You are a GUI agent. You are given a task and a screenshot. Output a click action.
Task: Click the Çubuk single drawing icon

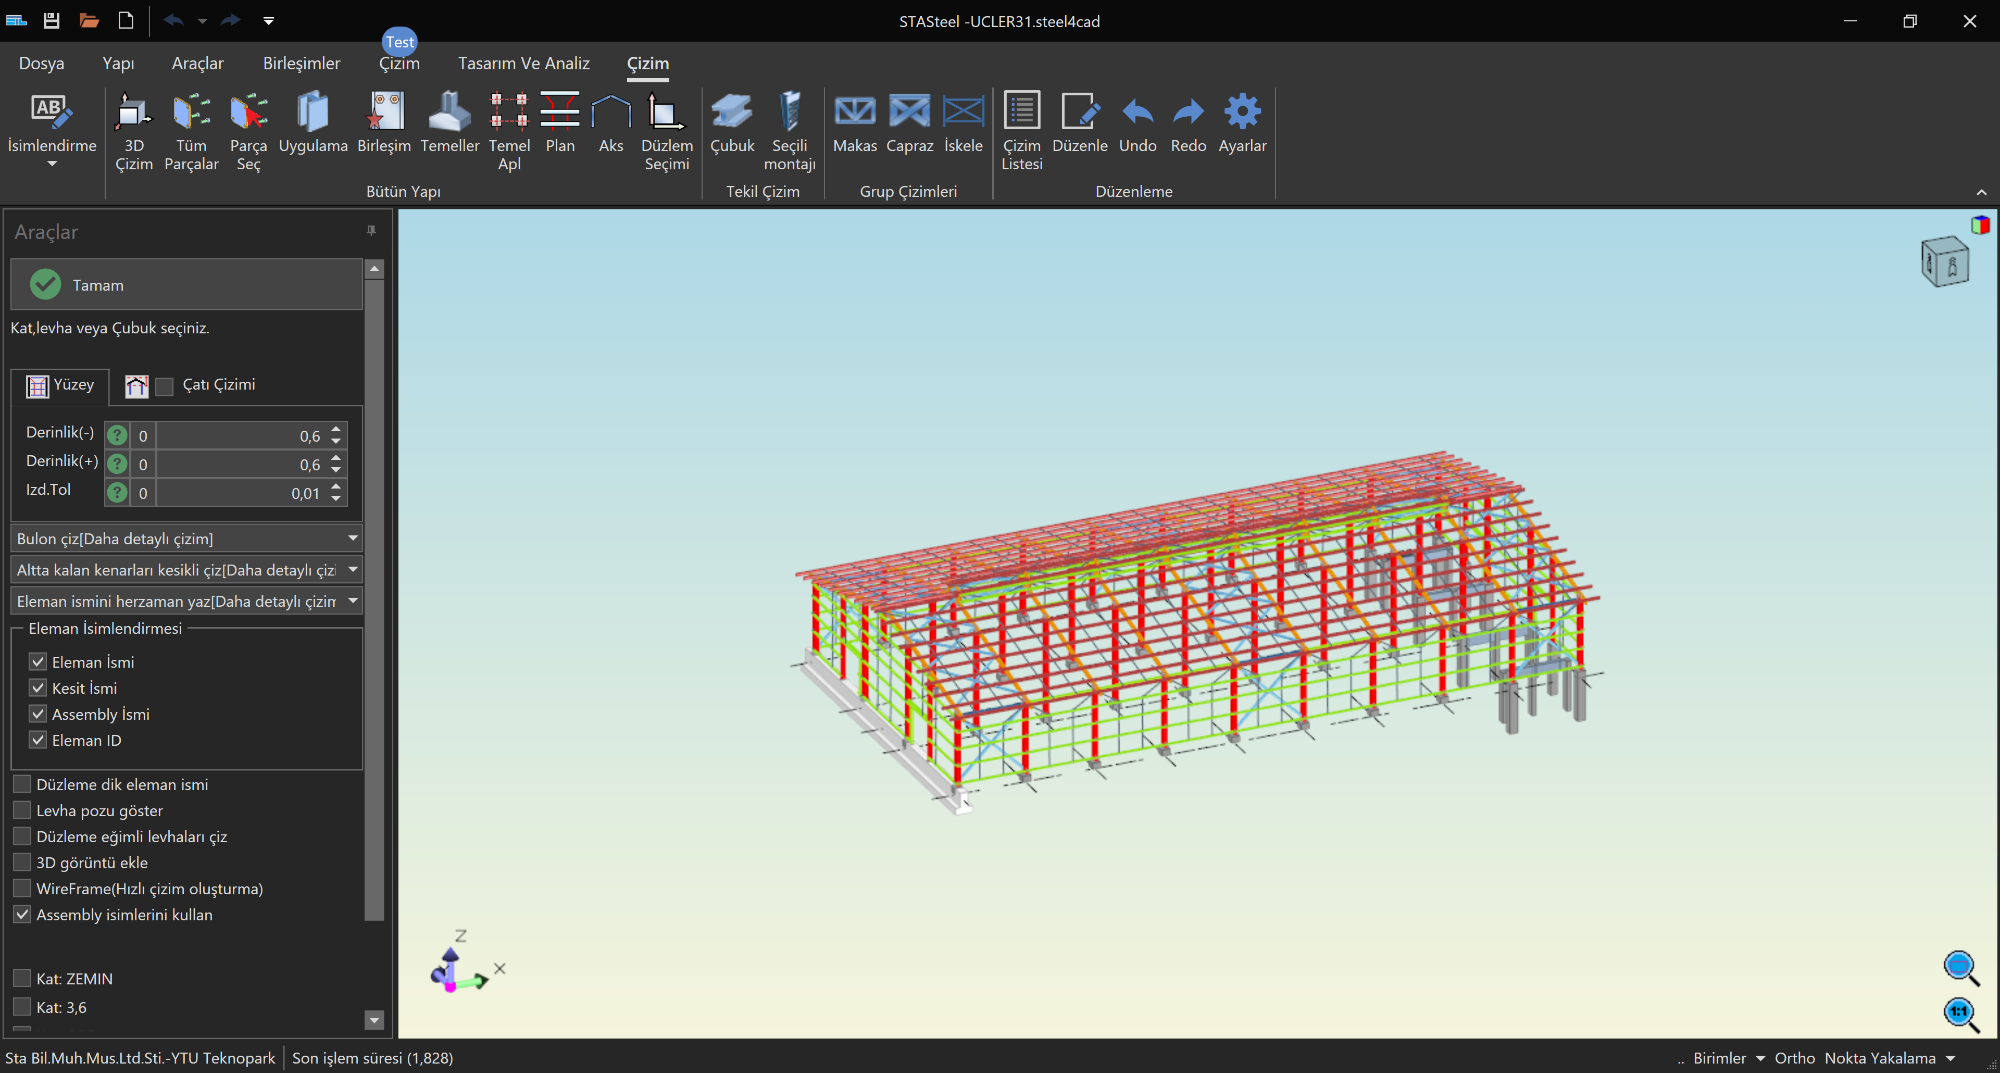(x=732, y=113)
